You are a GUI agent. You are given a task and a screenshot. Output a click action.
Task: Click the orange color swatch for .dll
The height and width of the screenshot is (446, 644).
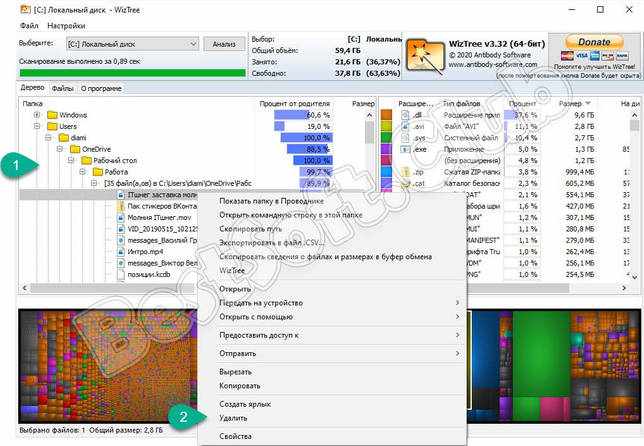tap(386, 115)
